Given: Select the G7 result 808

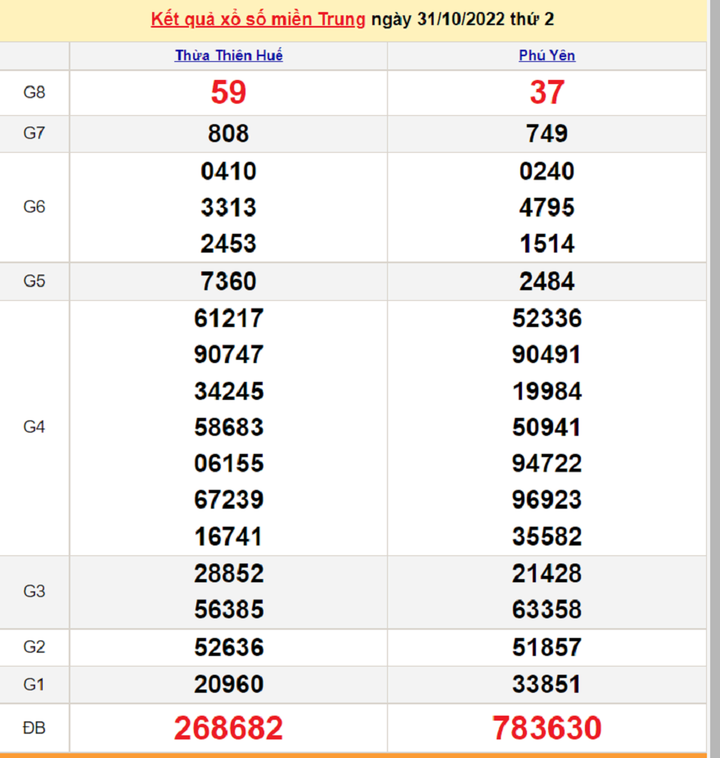Looking at the screenshot, I should (x=229, y=134).
